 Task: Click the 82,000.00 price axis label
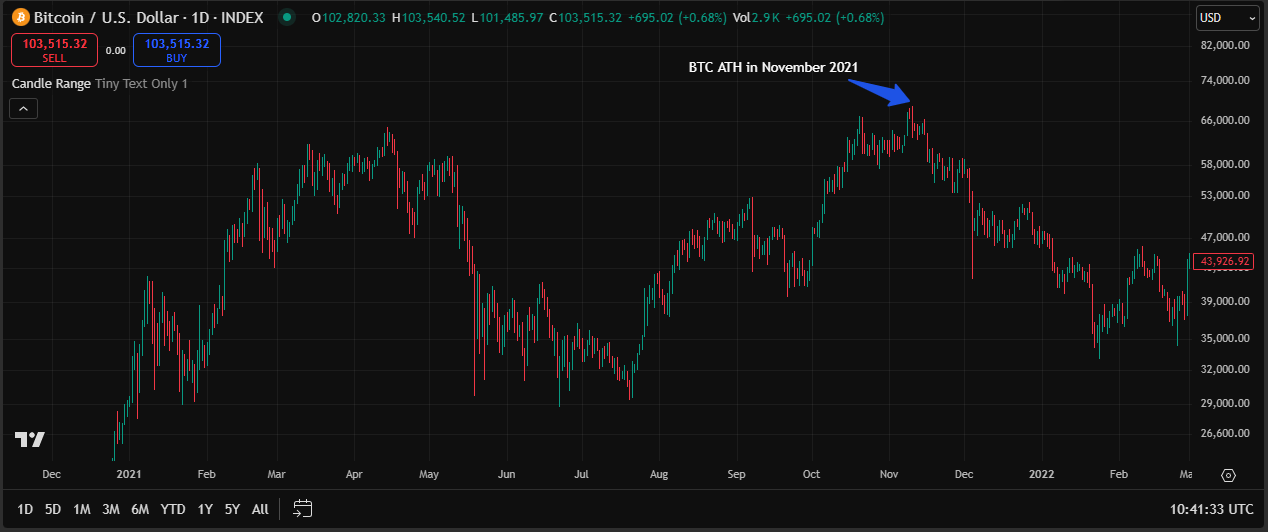pos(1227,45)
